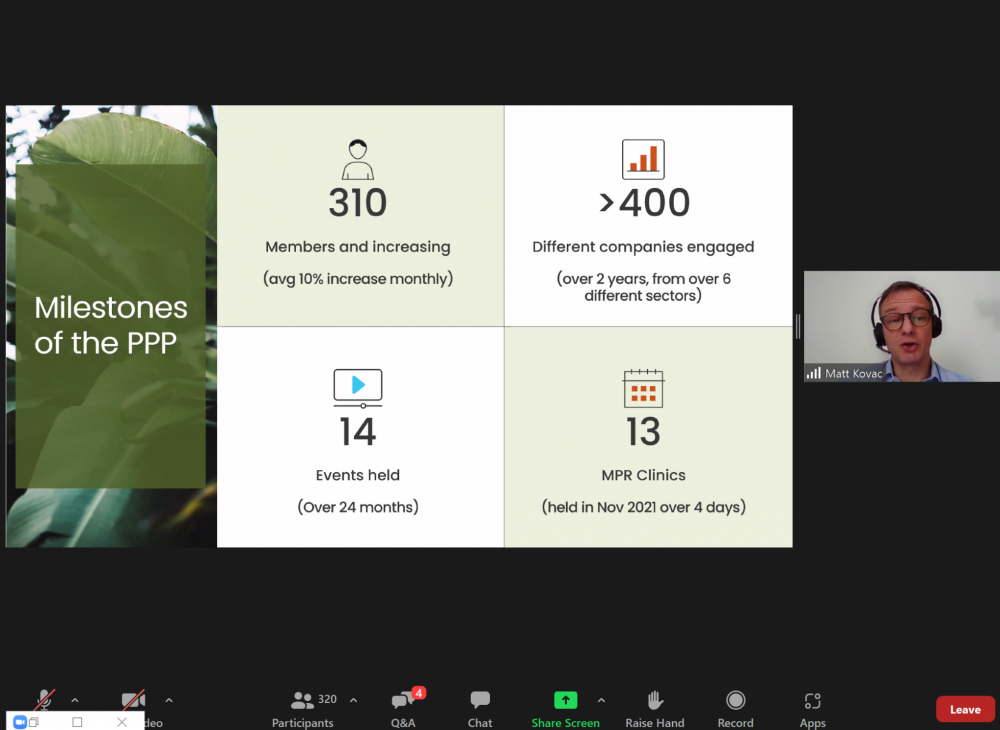This screenshot has width=1000, height=730.
Task: Open the Q&A panel
Action: (403, 708)
